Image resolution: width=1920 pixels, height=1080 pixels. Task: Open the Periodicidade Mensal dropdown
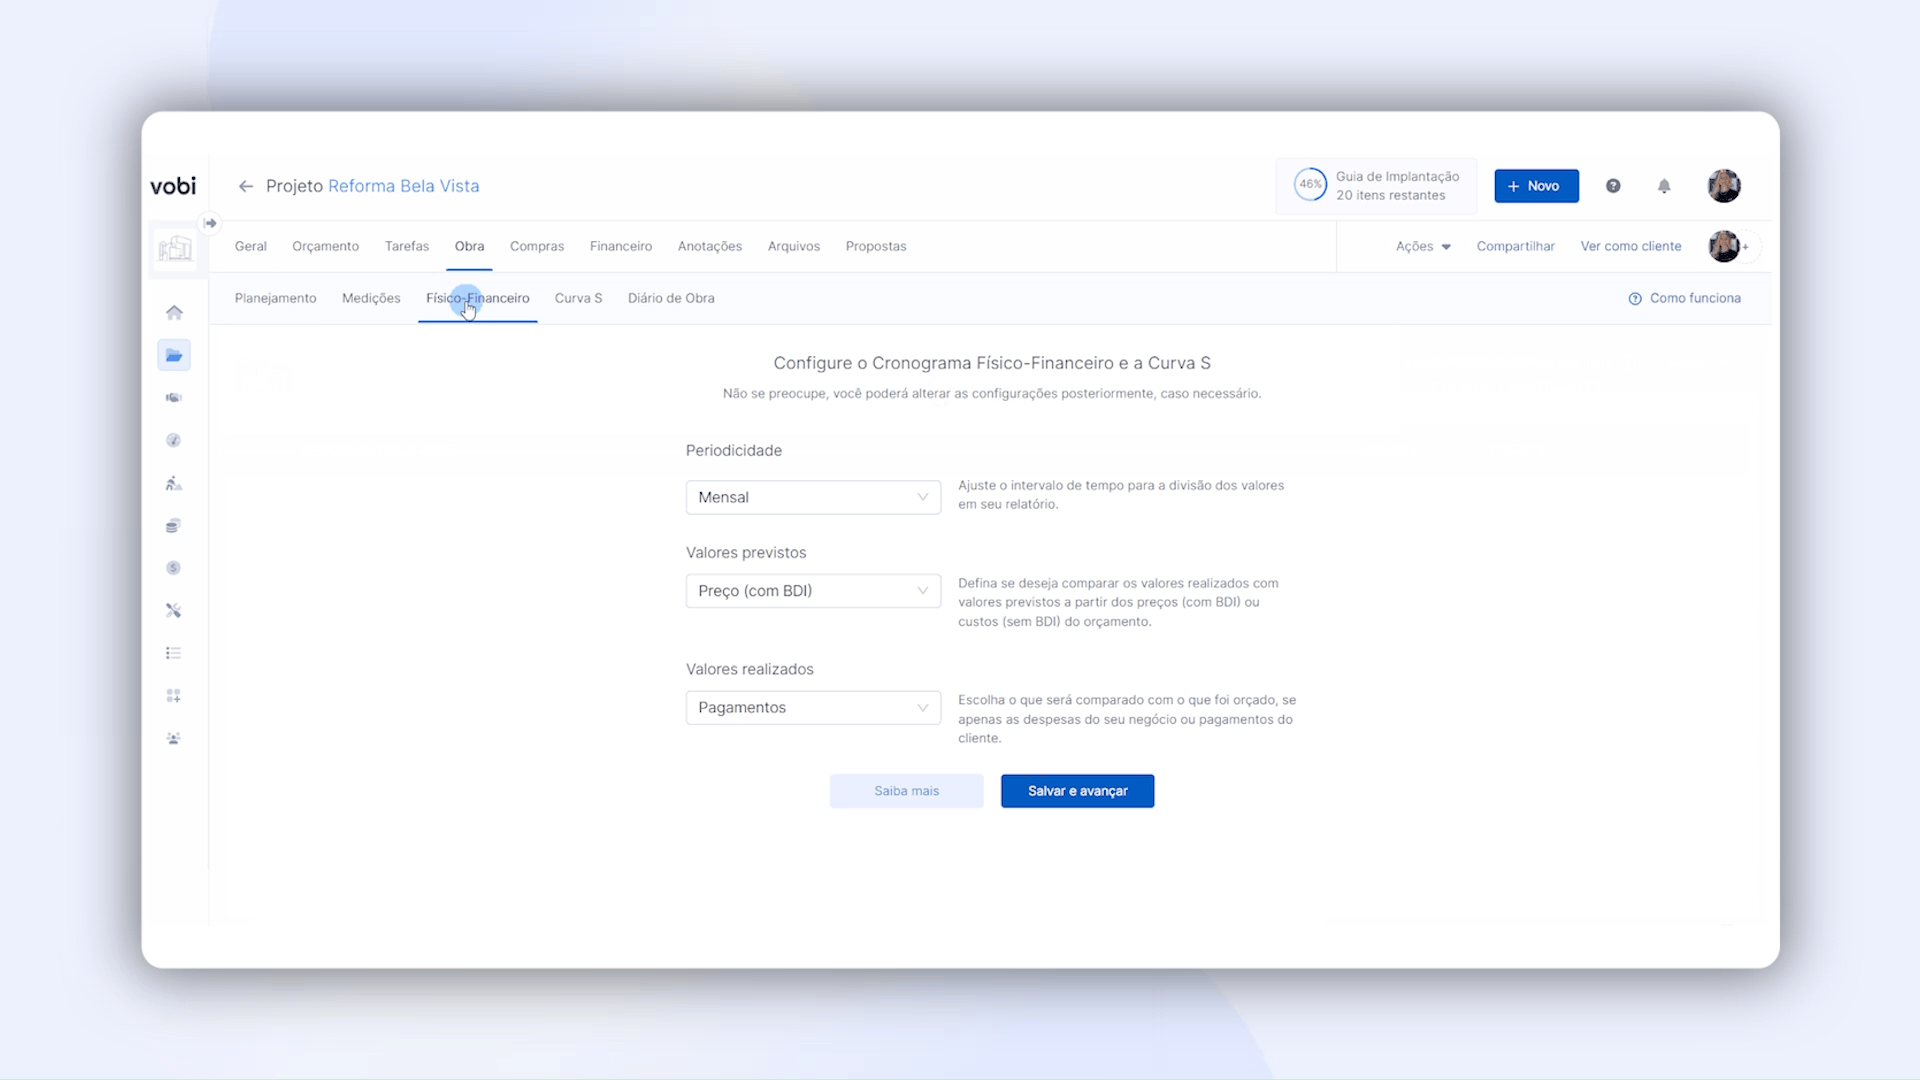click(813, 497)
